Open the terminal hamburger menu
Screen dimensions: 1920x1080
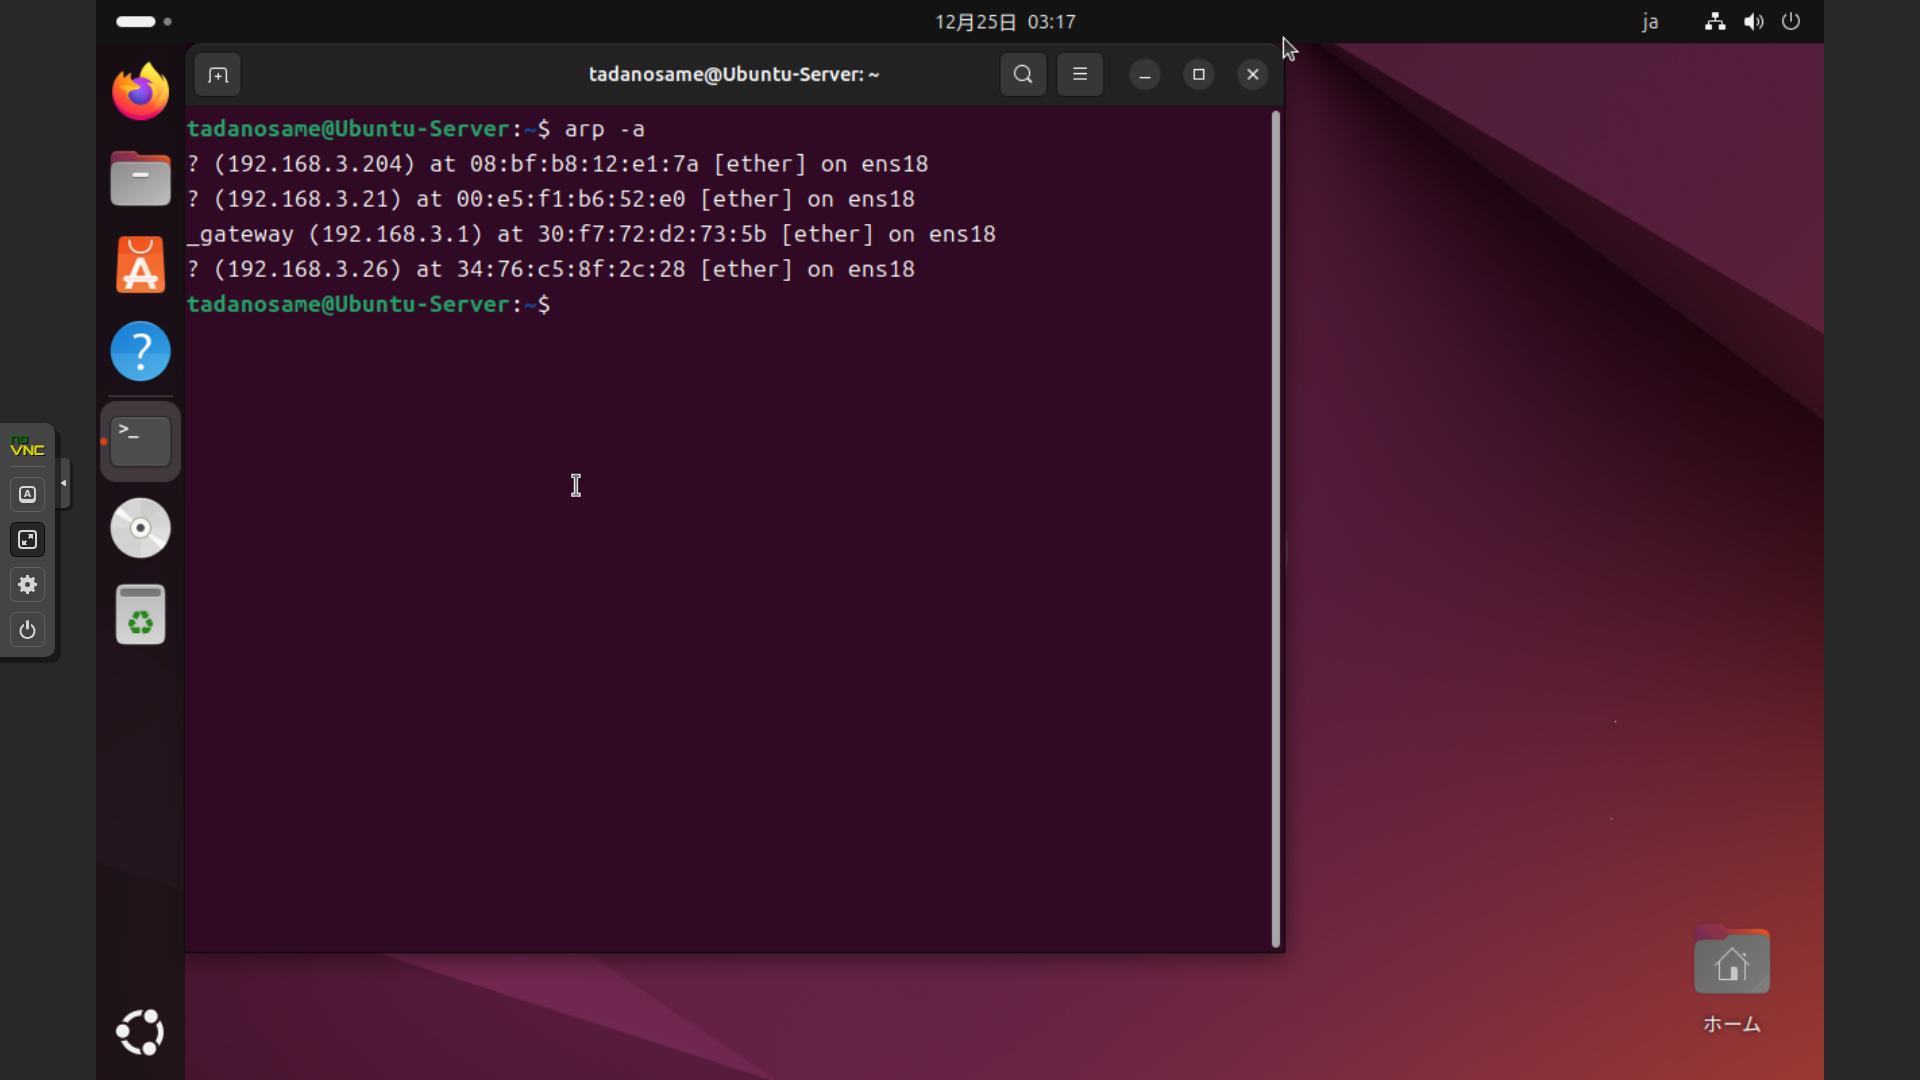click(x=1080, y=75)
